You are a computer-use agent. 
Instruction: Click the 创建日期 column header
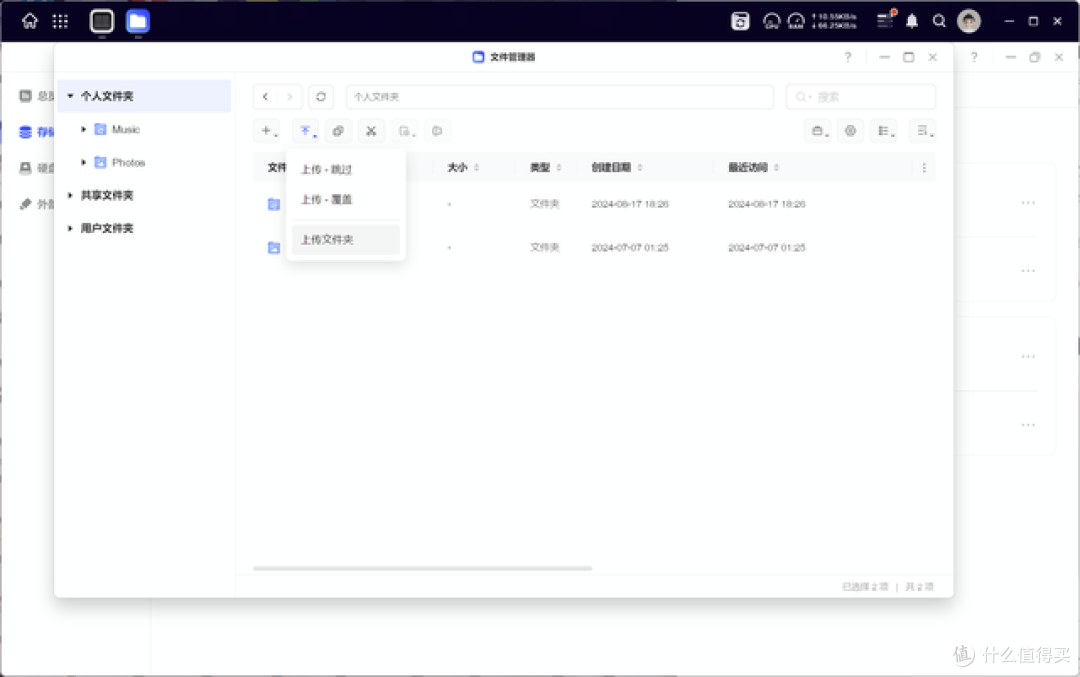pyautogui.click(x=611, y=167)
